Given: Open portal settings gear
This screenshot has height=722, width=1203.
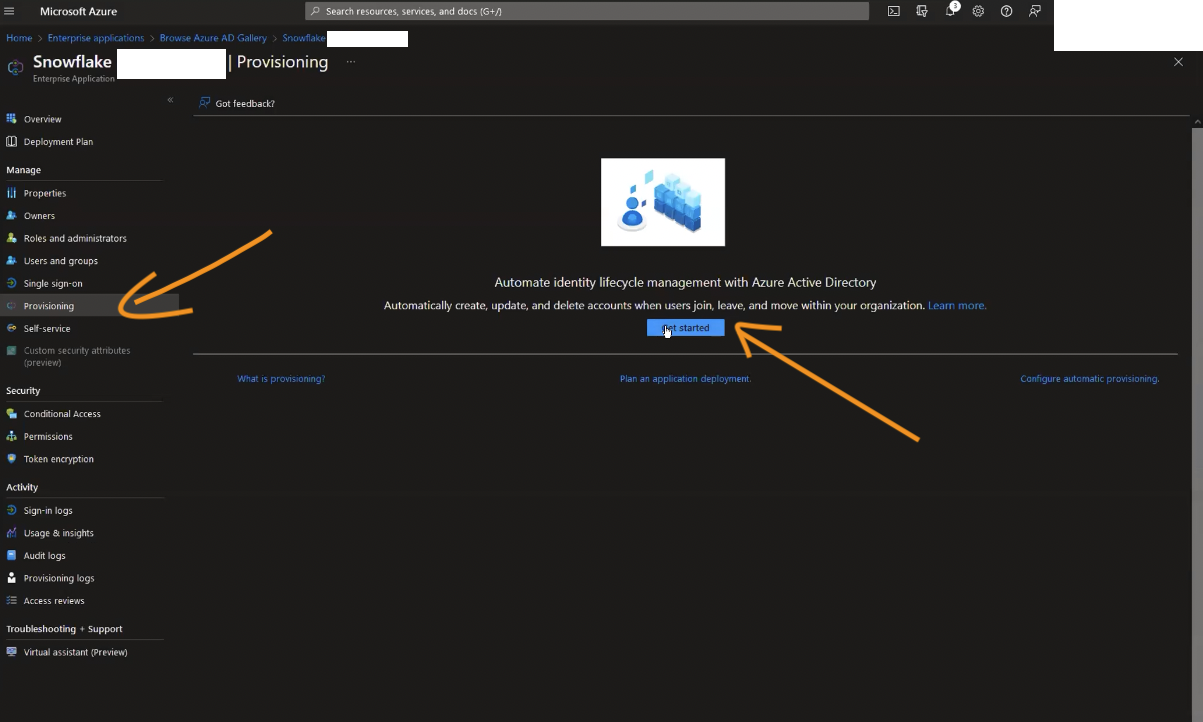Looking at the screenshot, I should 978,11.
